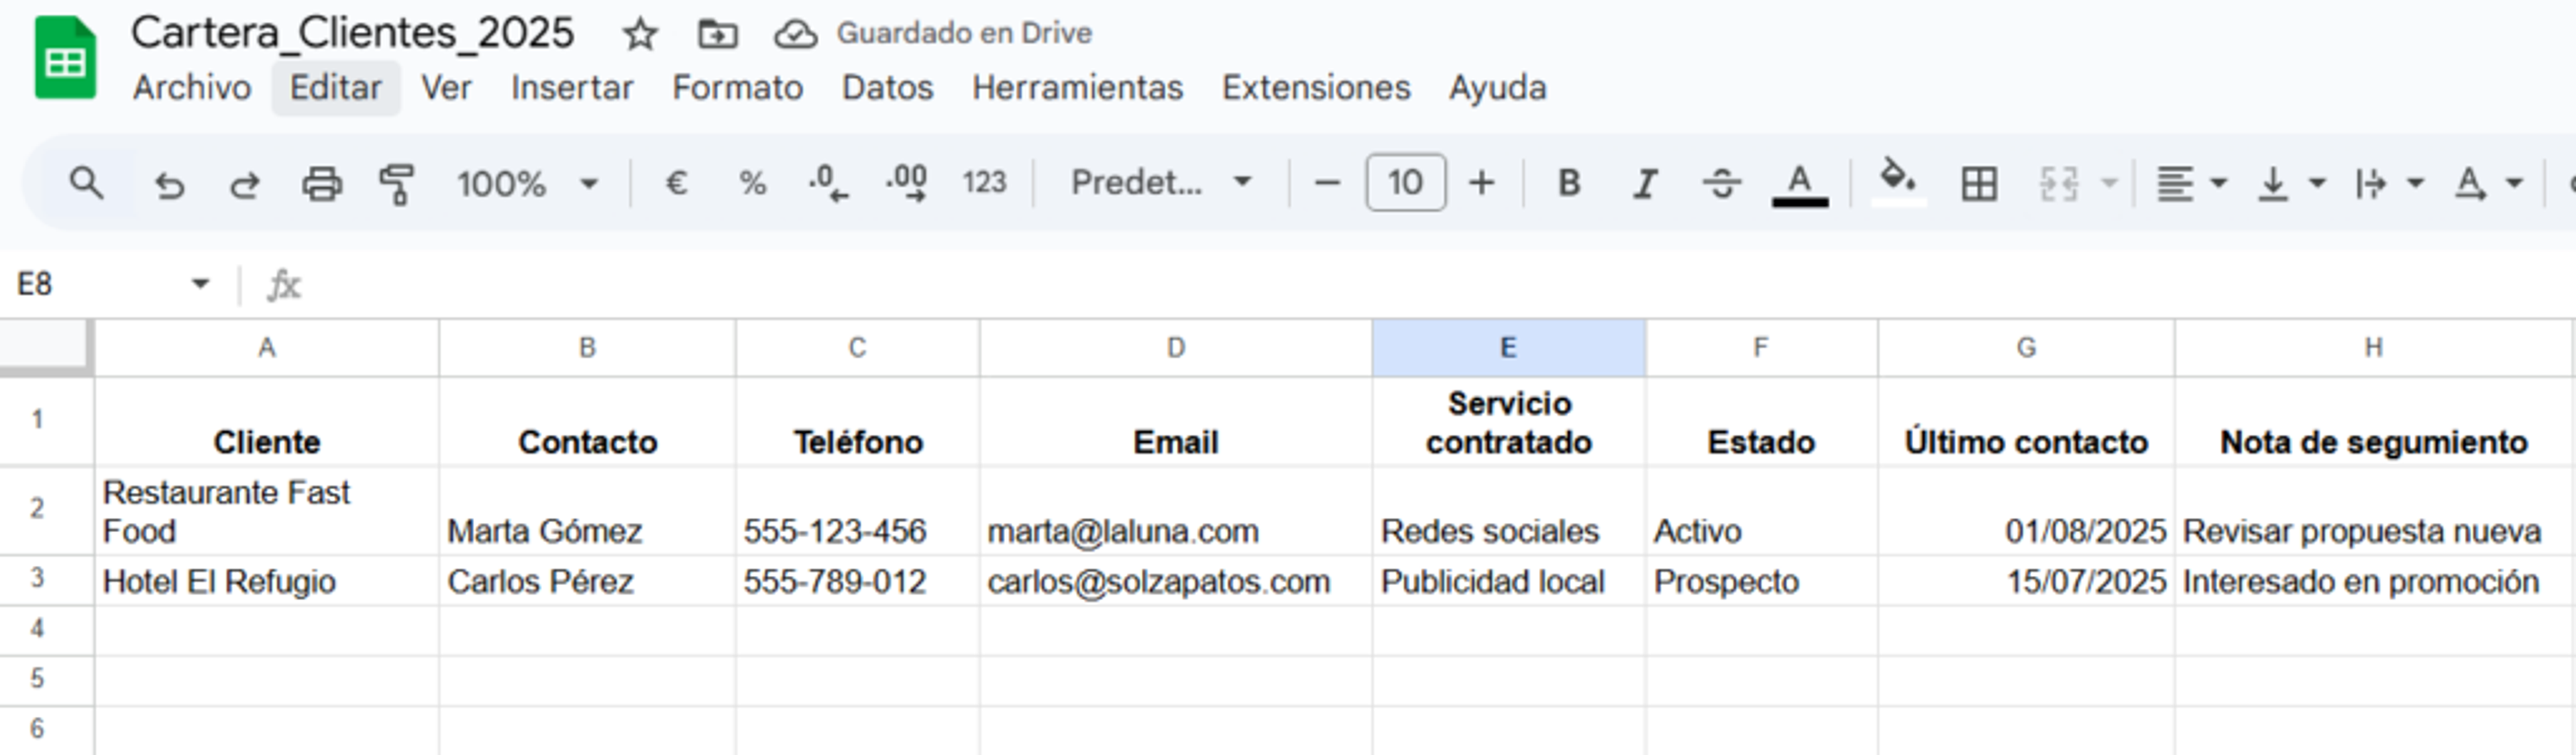The width and height of the screenshot is (2576, 755).
Task: Undo the last action
Action: click(x=169, y=184)
